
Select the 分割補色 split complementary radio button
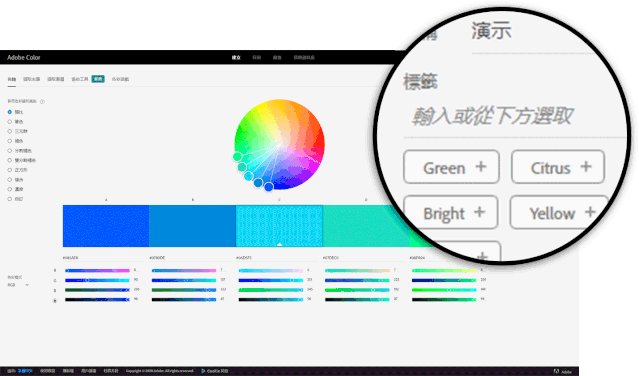(9, 150)
